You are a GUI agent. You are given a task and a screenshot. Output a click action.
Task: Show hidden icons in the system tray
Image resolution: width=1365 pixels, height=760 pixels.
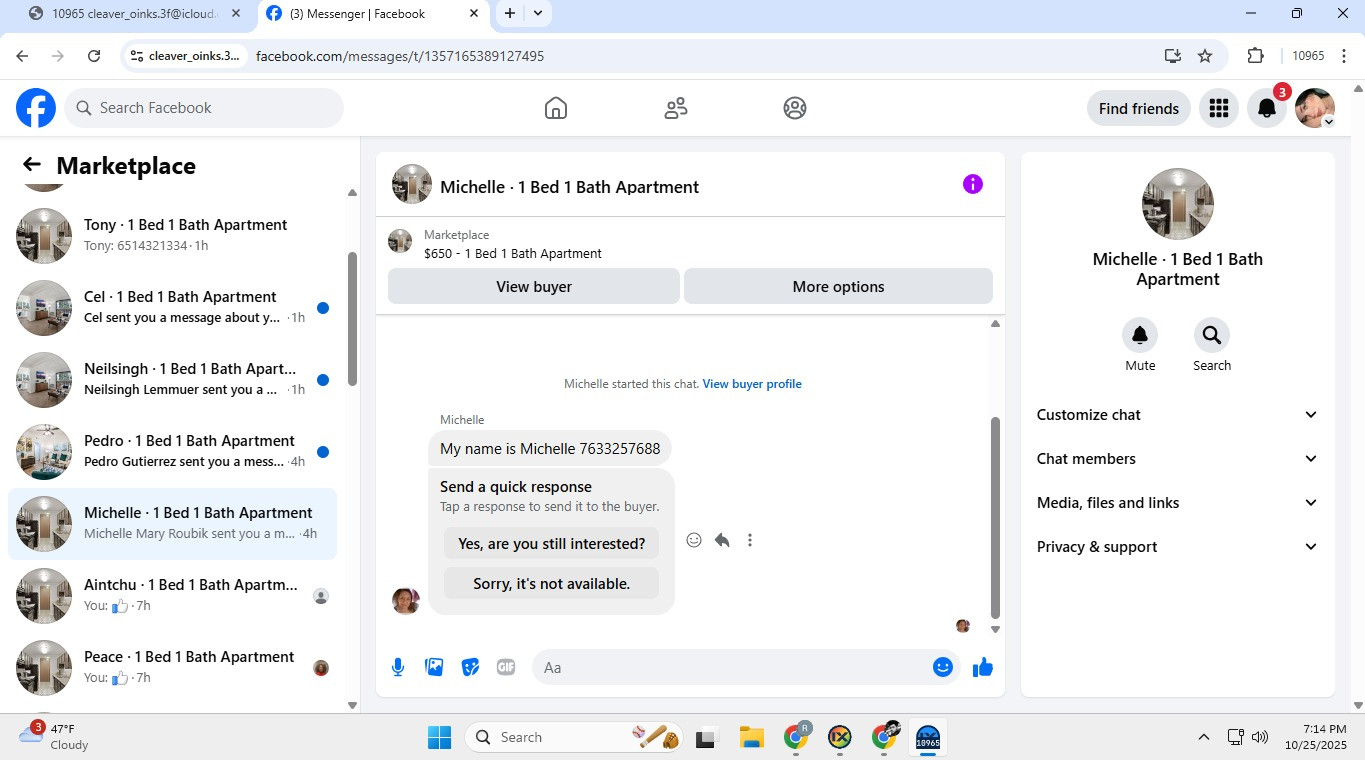pos(1203,737)
